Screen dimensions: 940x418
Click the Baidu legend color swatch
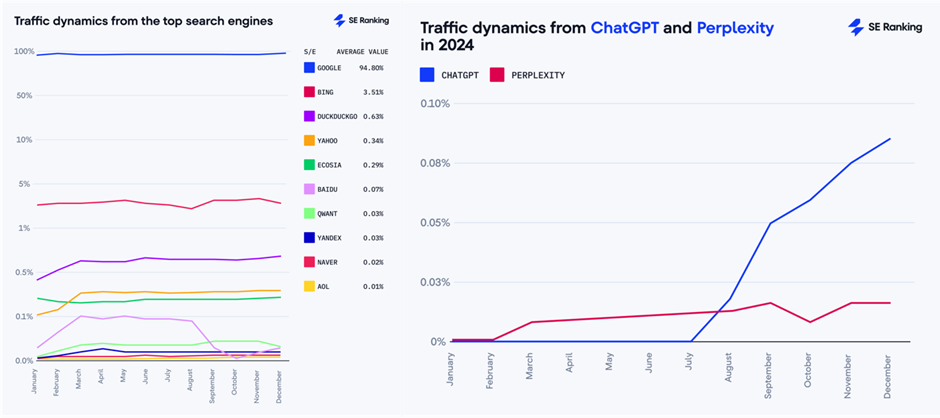(x=310, y=189)
